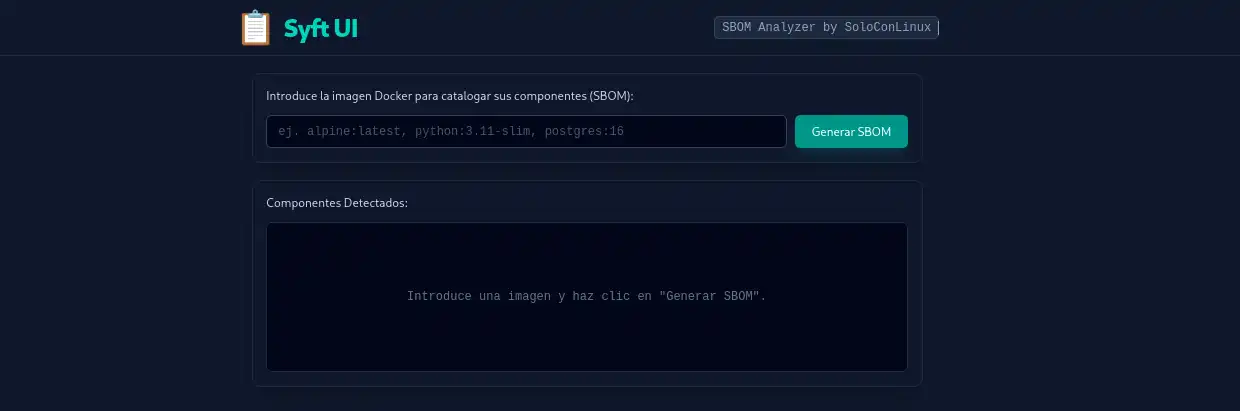Click empty upper area of the components output box
The image size is (1240, 411).
click(x=587, y=250)
